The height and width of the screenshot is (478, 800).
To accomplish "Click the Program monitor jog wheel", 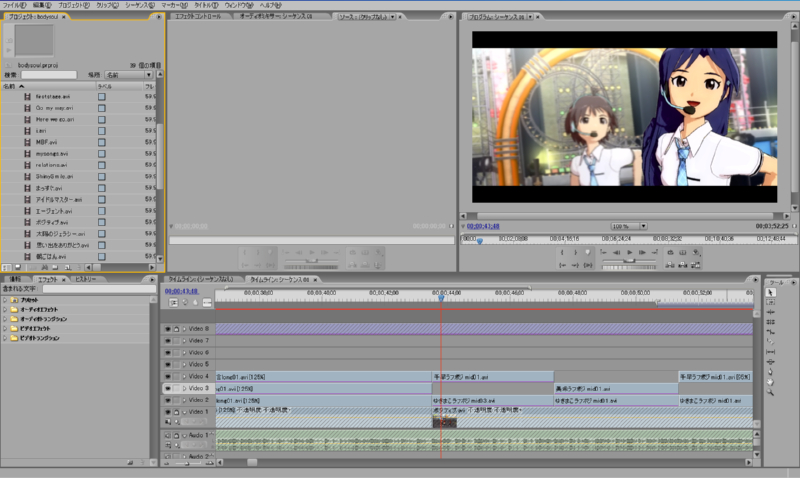I will (629, 267).
